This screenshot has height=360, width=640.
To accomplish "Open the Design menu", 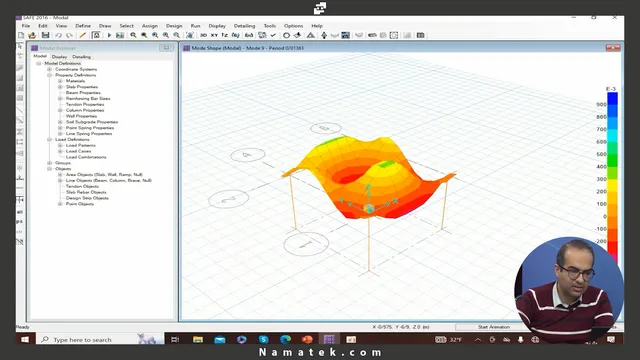I will click(174, 26).
